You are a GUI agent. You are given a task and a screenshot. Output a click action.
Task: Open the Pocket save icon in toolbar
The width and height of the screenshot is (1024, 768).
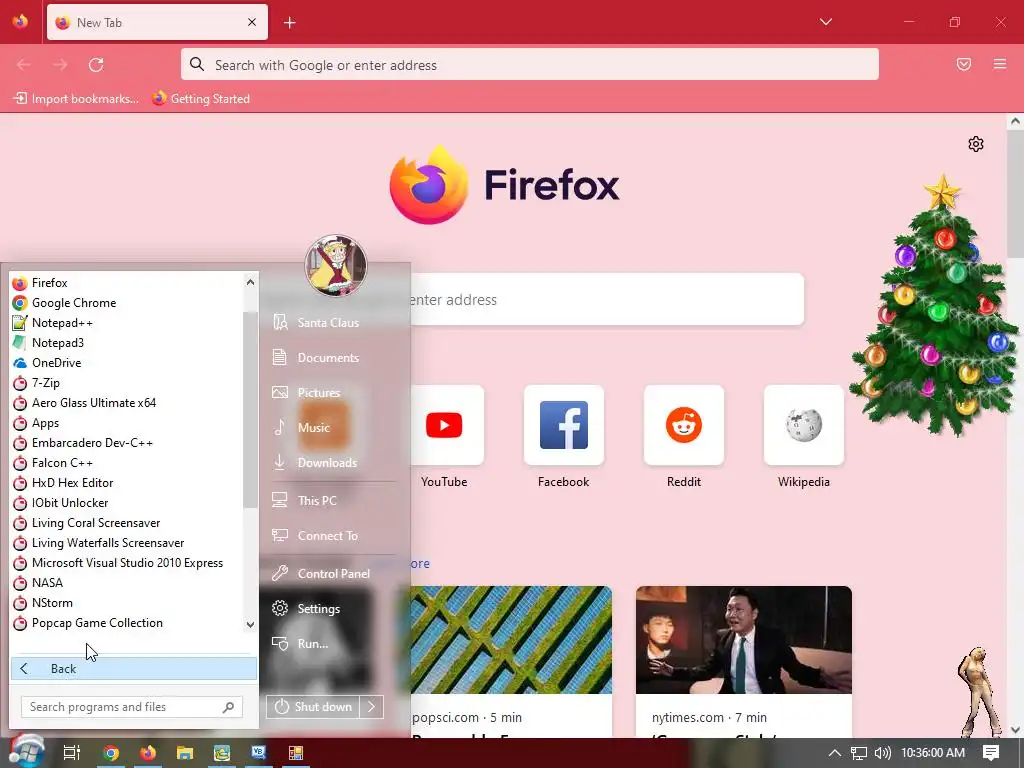pos(964,64)
